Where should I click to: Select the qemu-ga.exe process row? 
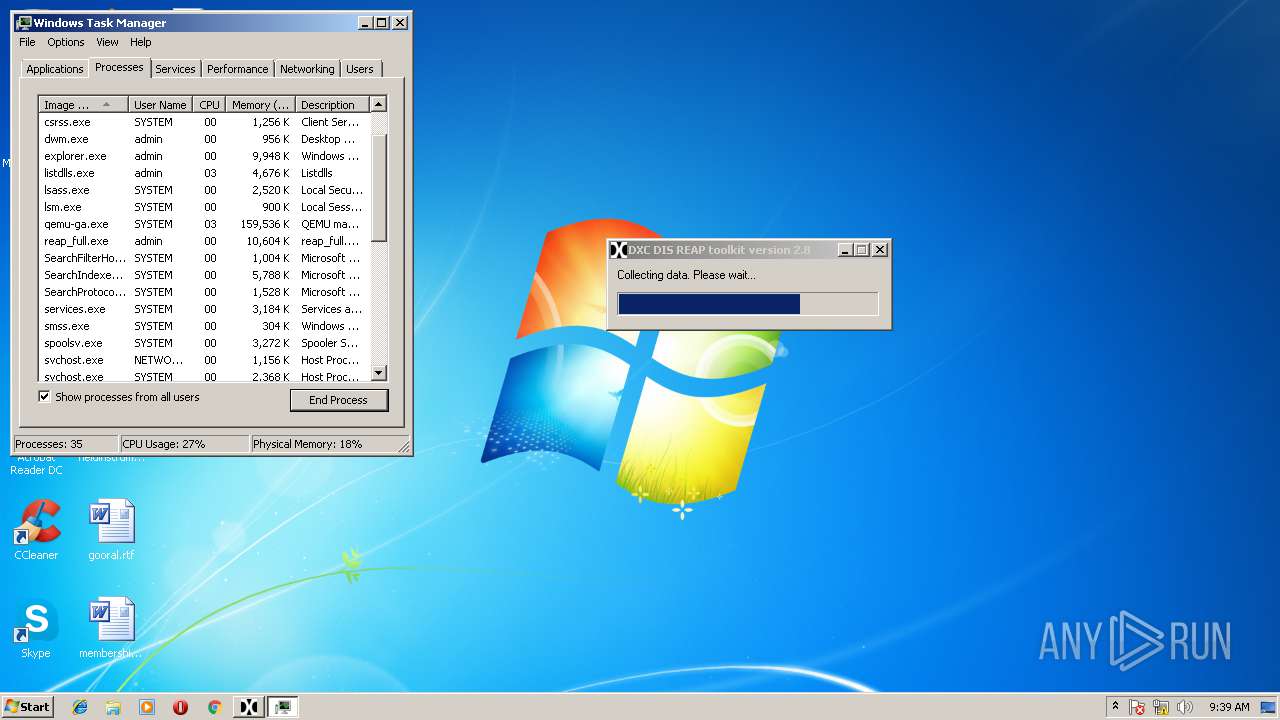point(204,224)
